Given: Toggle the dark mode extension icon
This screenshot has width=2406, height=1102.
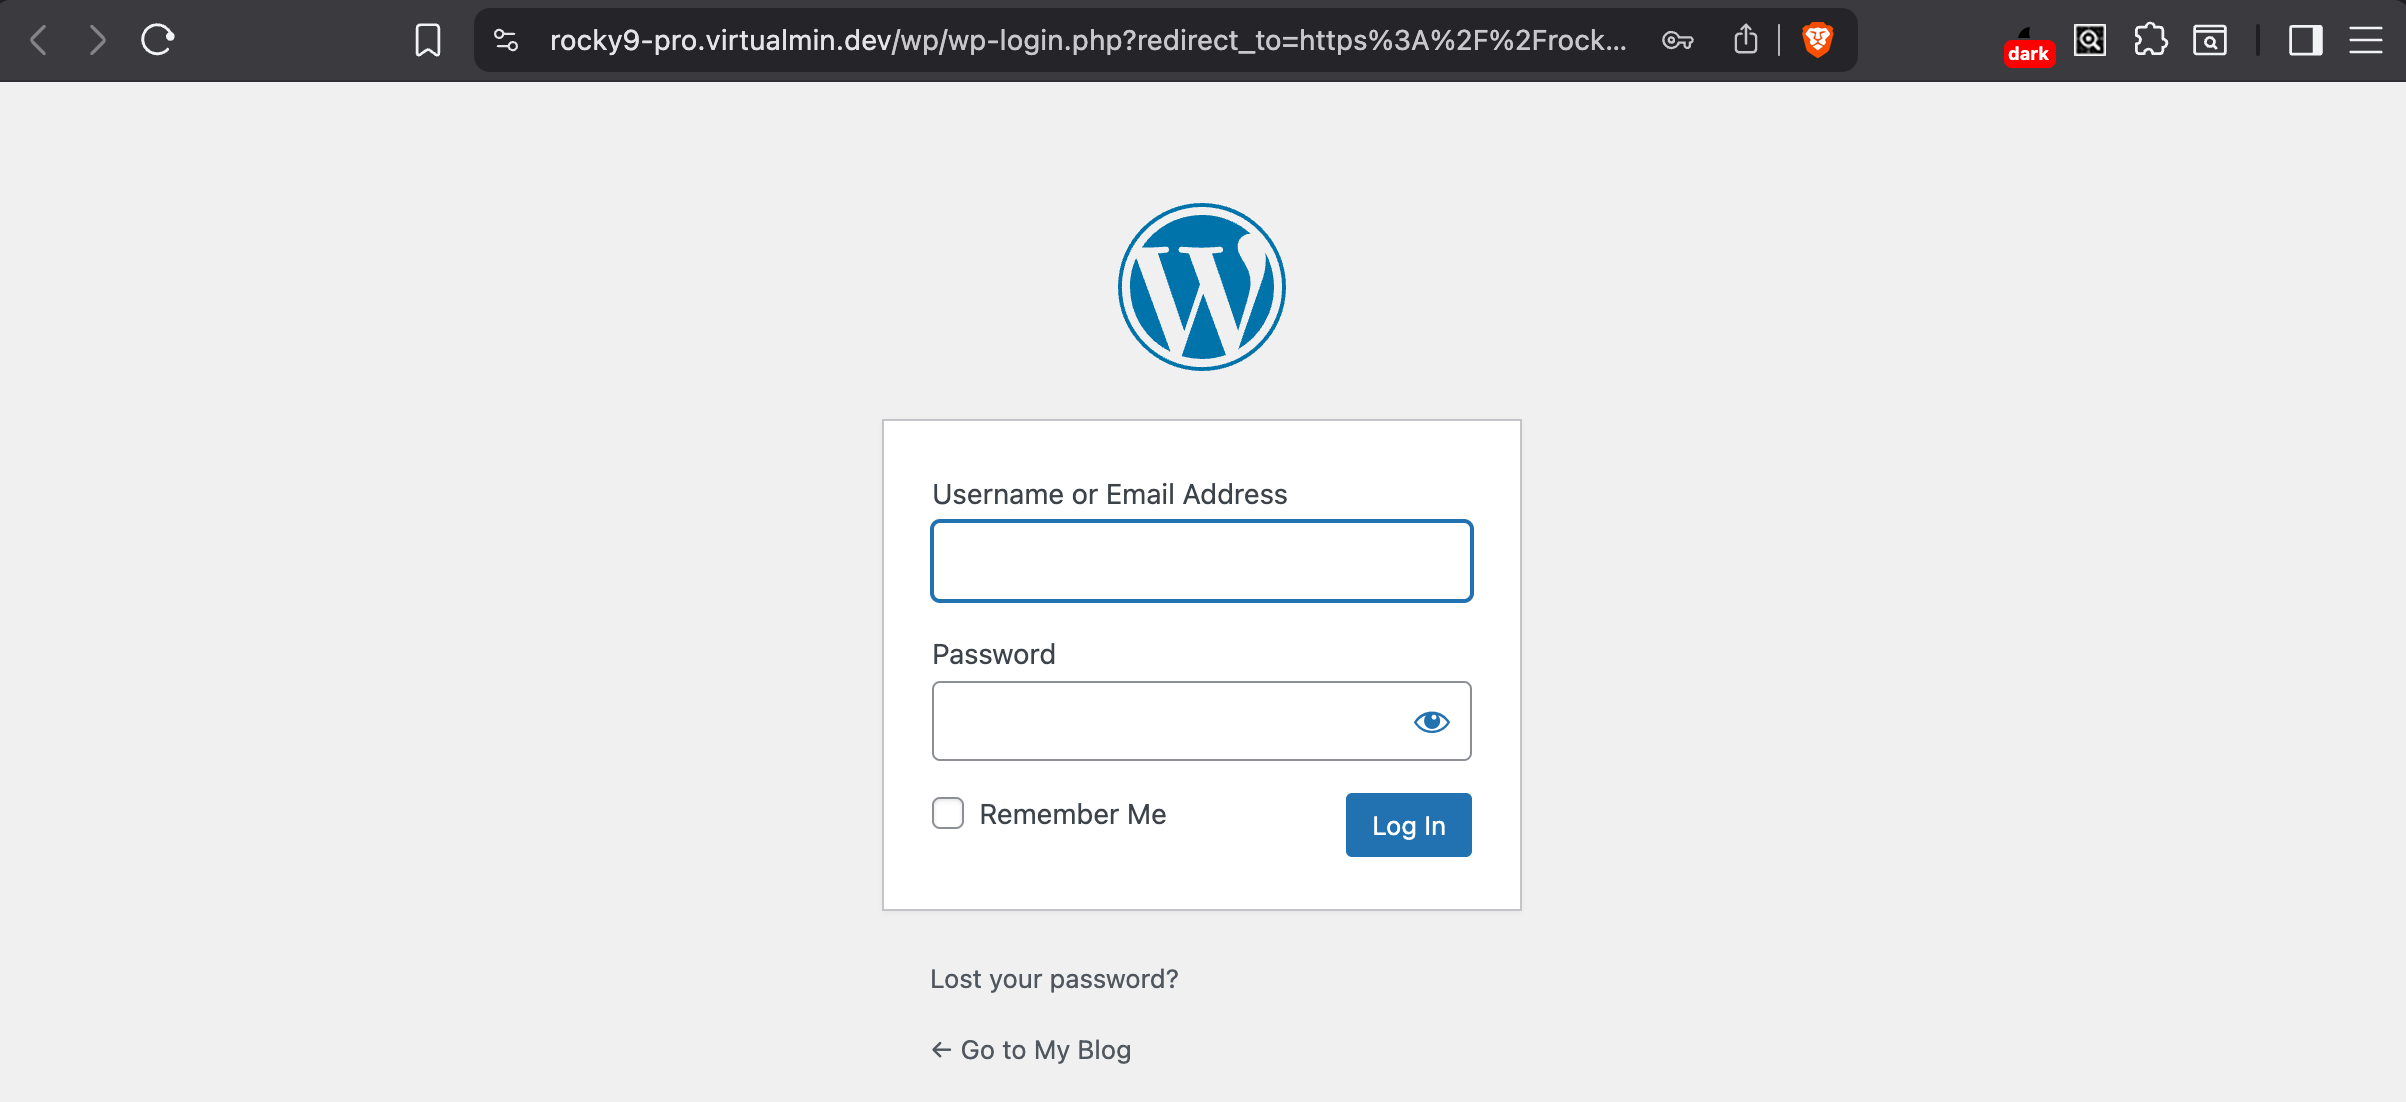Looking at the screenshot, I should (2028, 46).
